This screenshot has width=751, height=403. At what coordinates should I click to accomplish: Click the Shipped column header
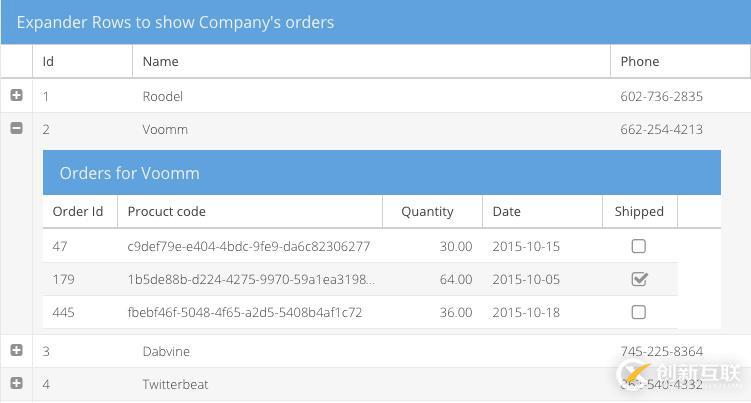(640, 211)
